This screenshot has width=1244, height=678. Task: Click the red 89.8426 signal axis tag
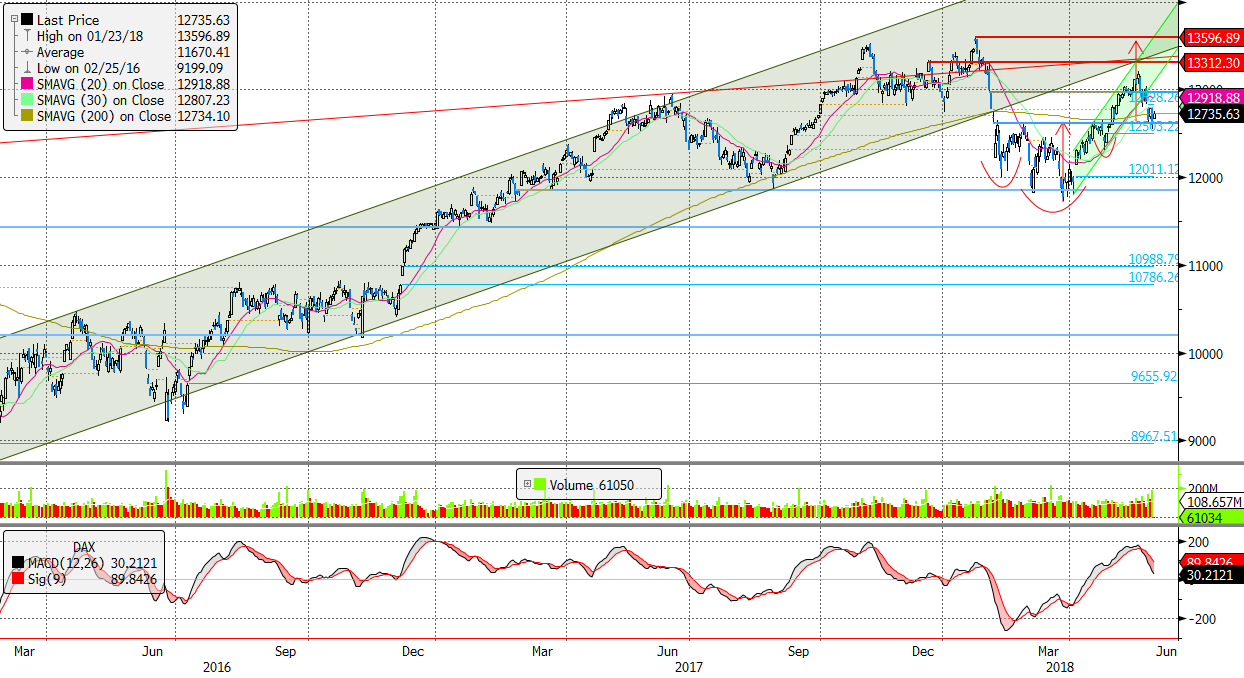click(1212, 561)
